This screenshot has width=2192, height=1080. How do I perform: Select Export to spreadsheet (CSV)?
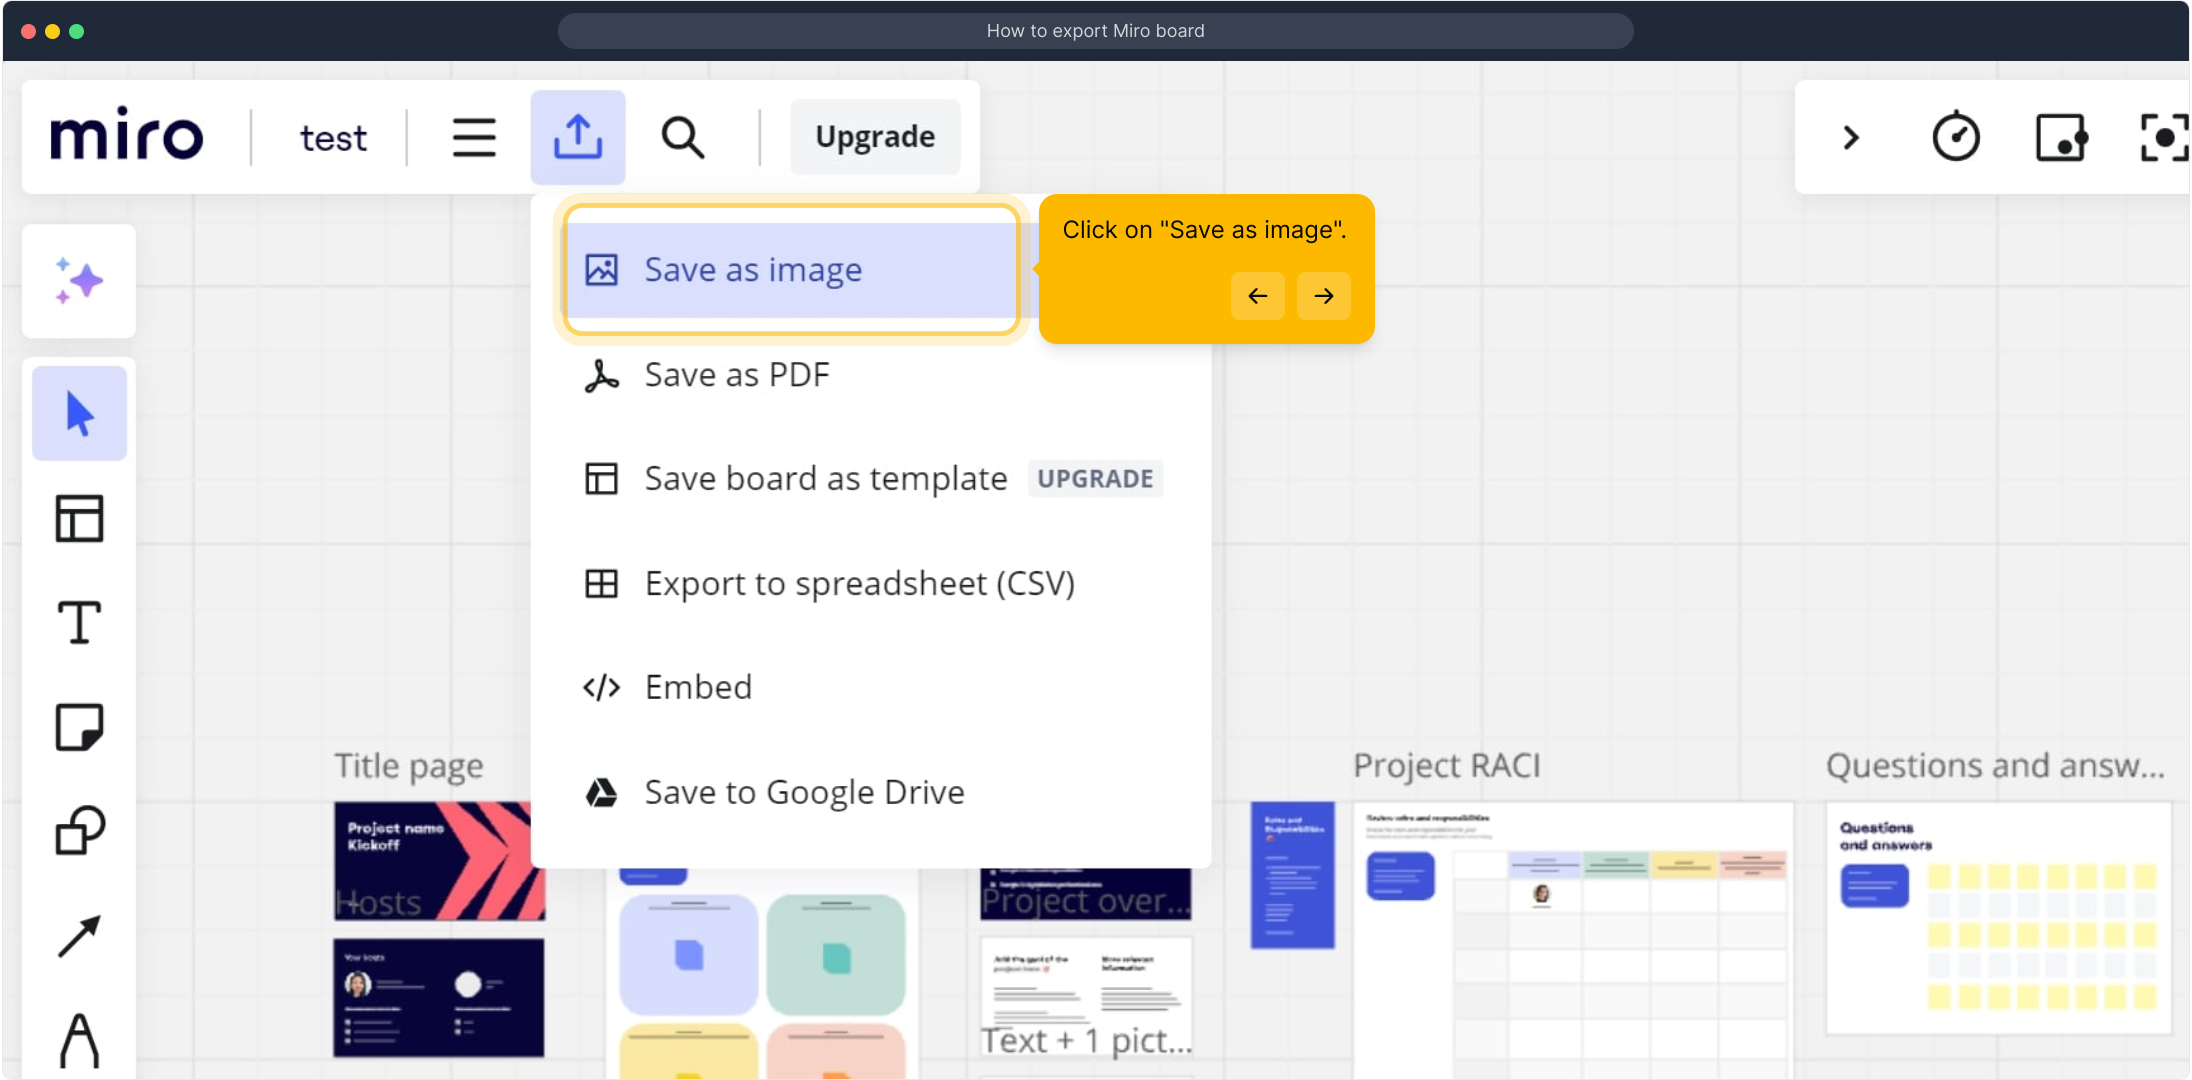[x=858, y=583]
